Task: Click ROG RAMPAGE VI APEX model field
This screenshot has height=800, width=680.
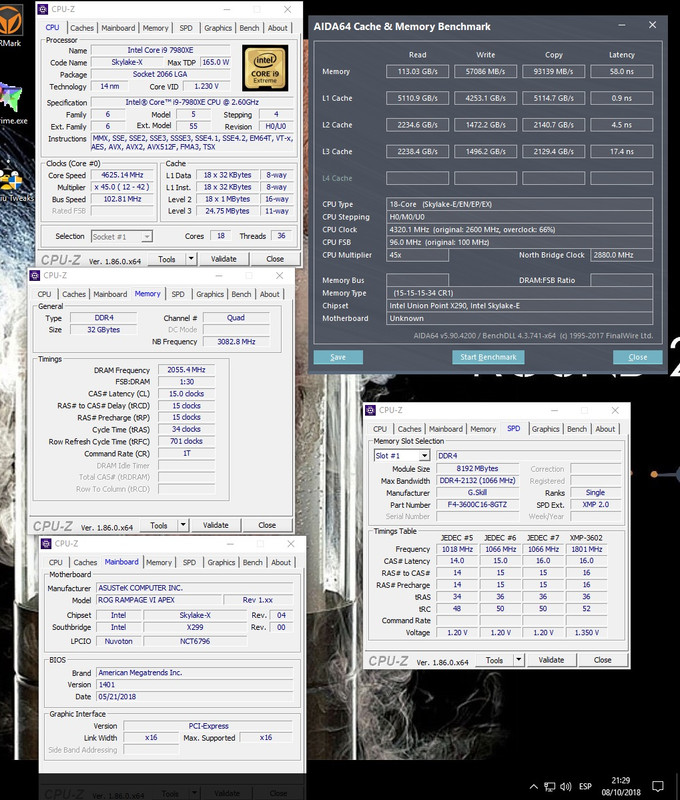Action: [x=159, y=600]
